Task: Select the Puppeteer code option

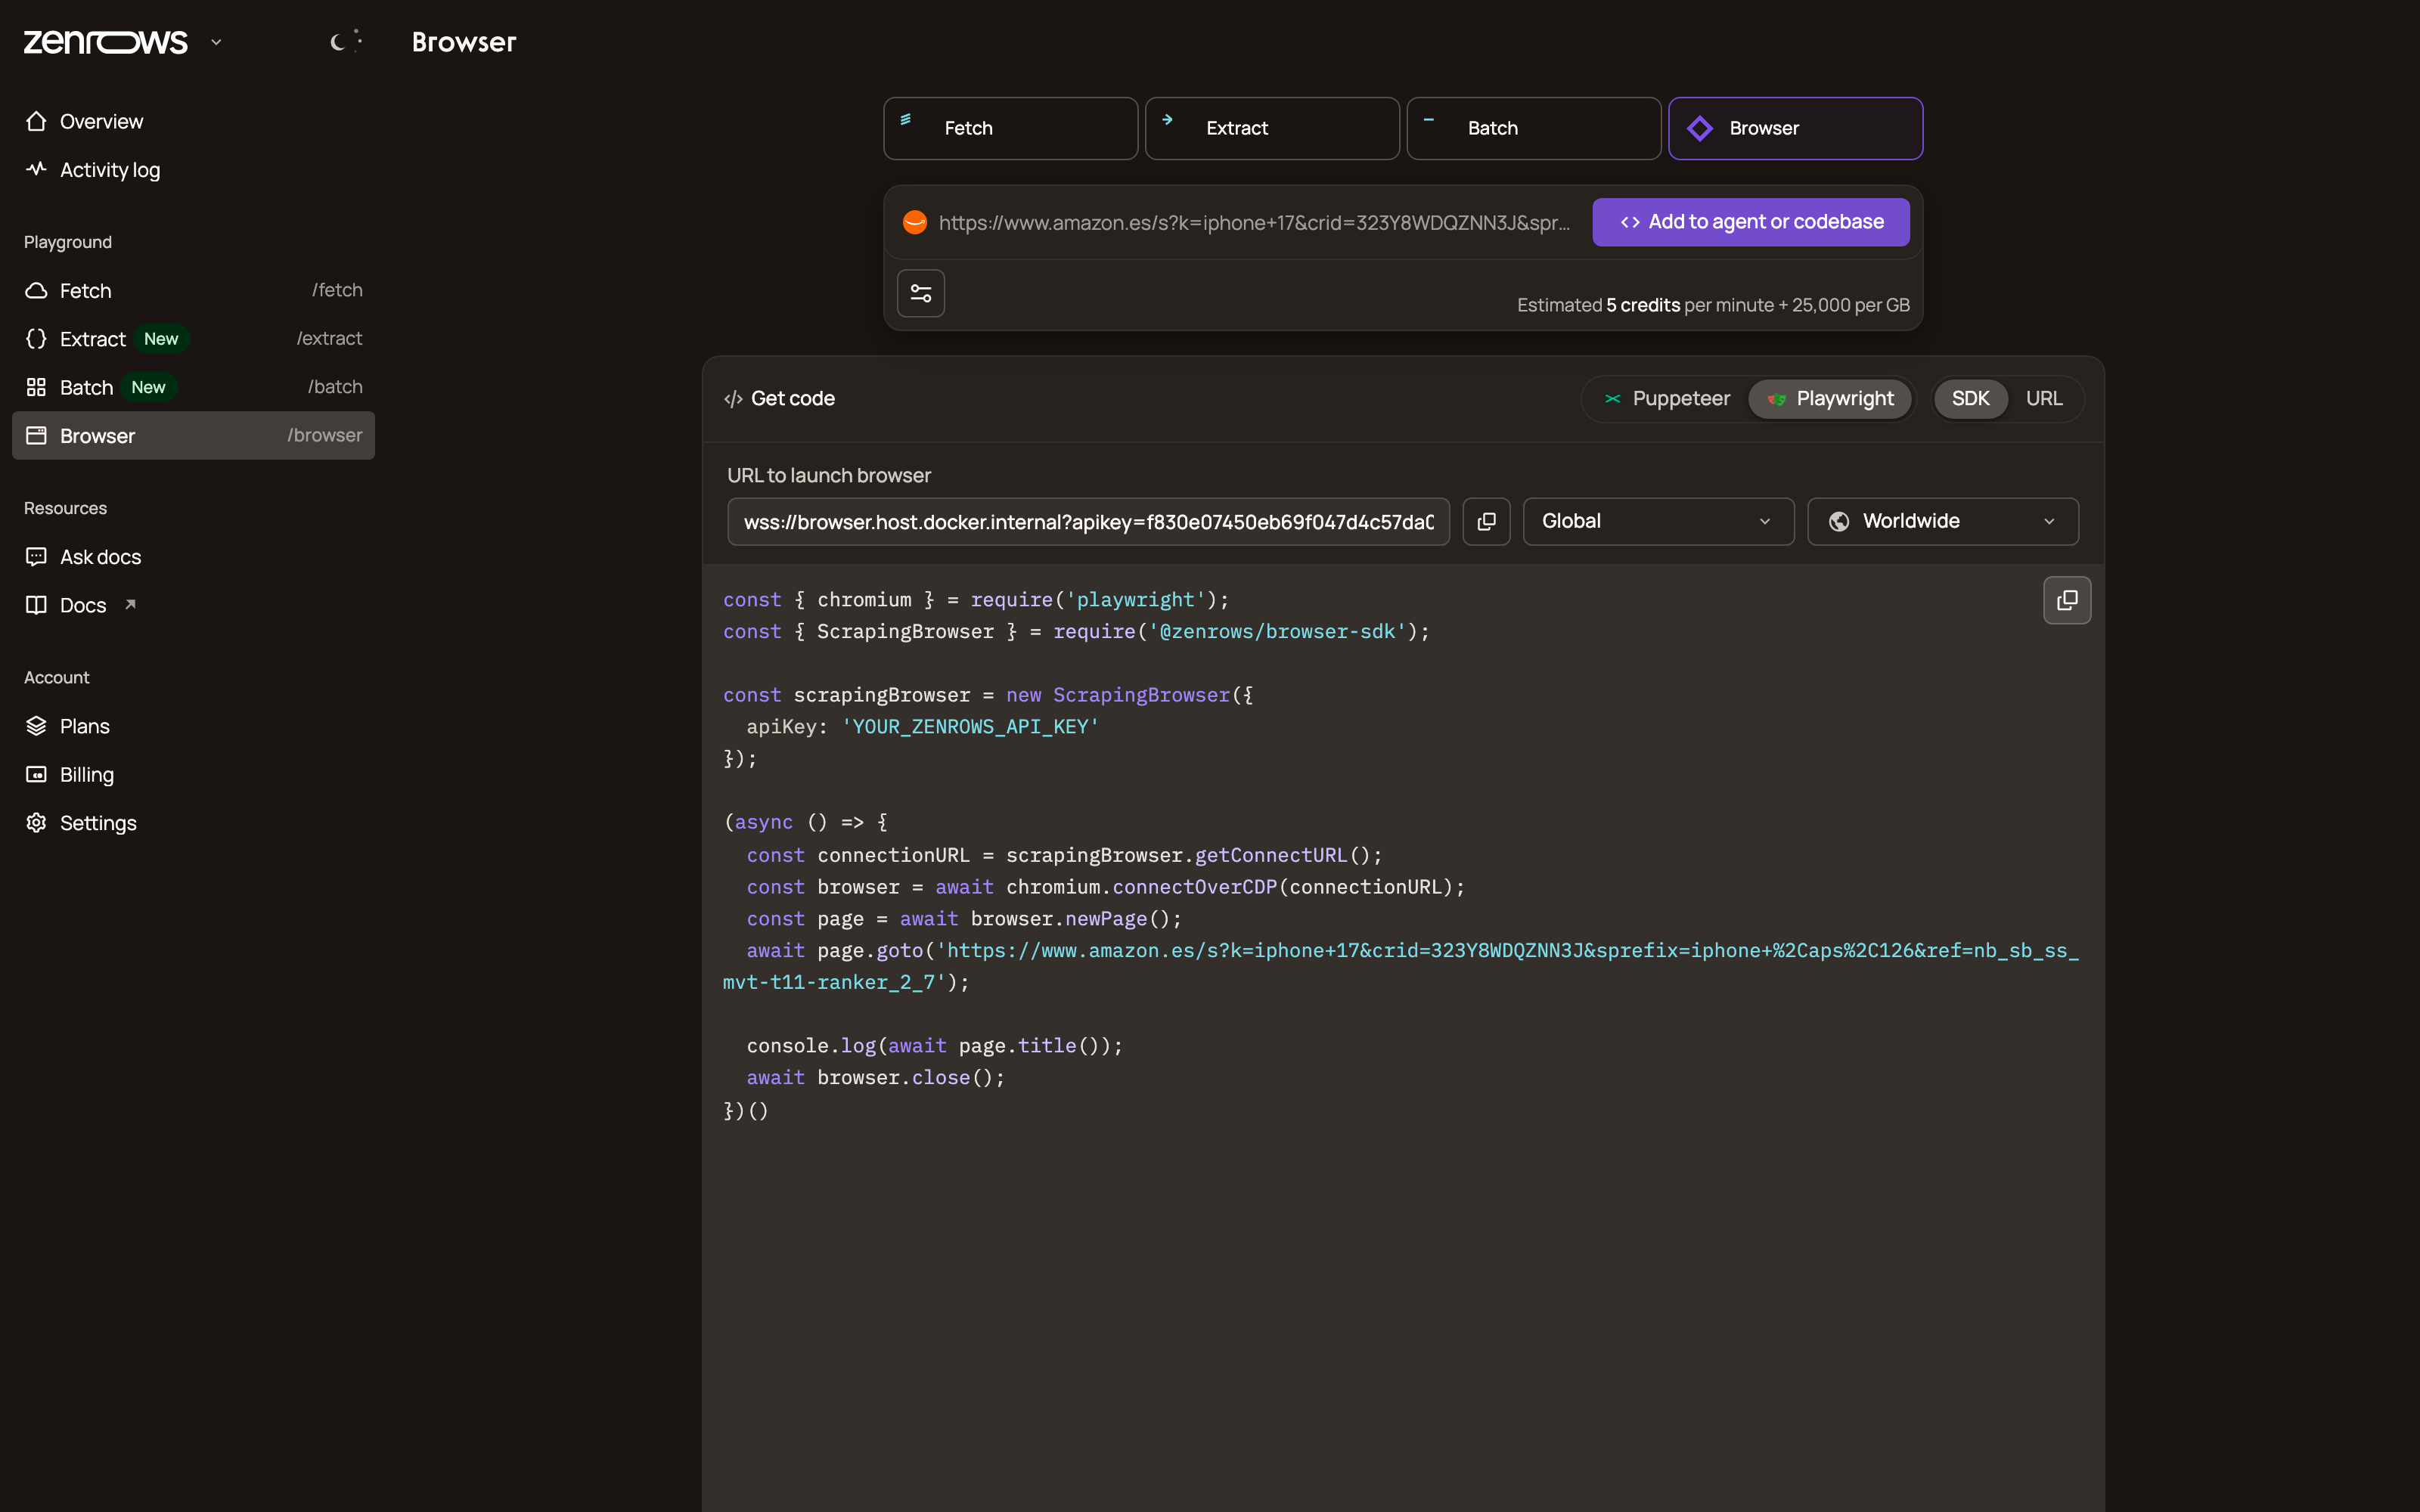Action: click(1667, 398)
